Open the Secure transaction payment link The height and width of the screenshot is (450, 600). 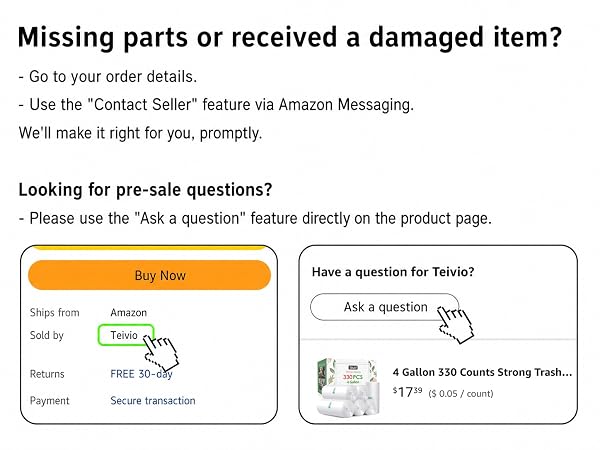153,401
